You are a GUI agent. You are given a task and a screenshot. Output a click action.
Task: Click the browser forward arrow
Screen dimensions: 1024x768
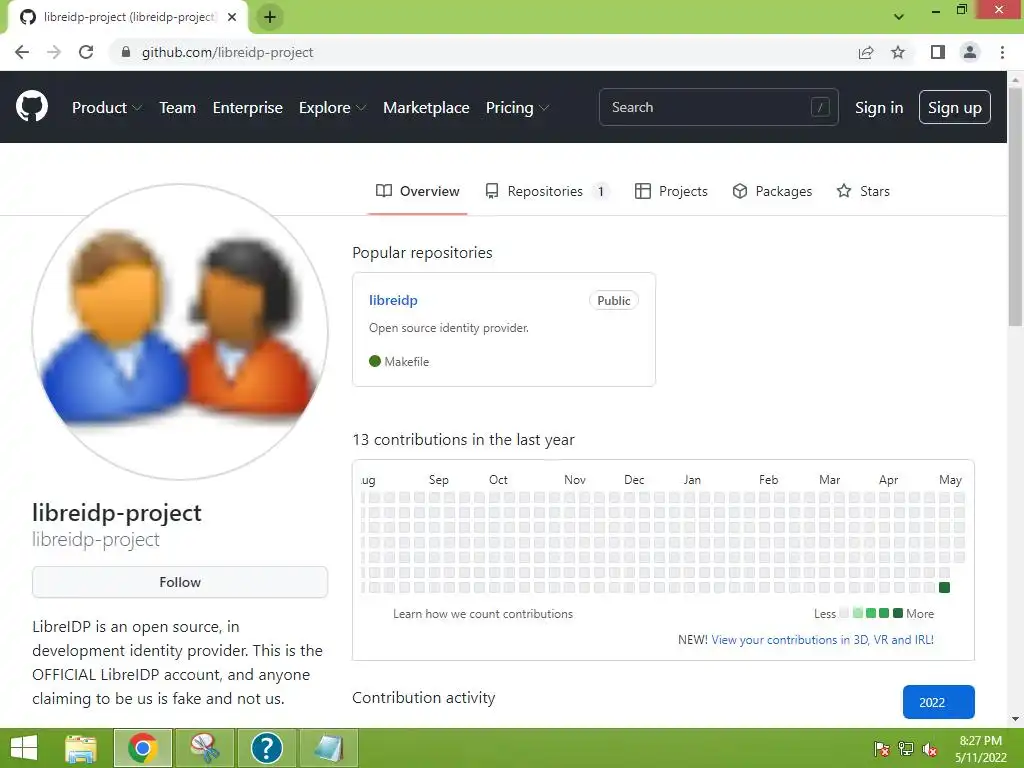click(x=54, y=52)
